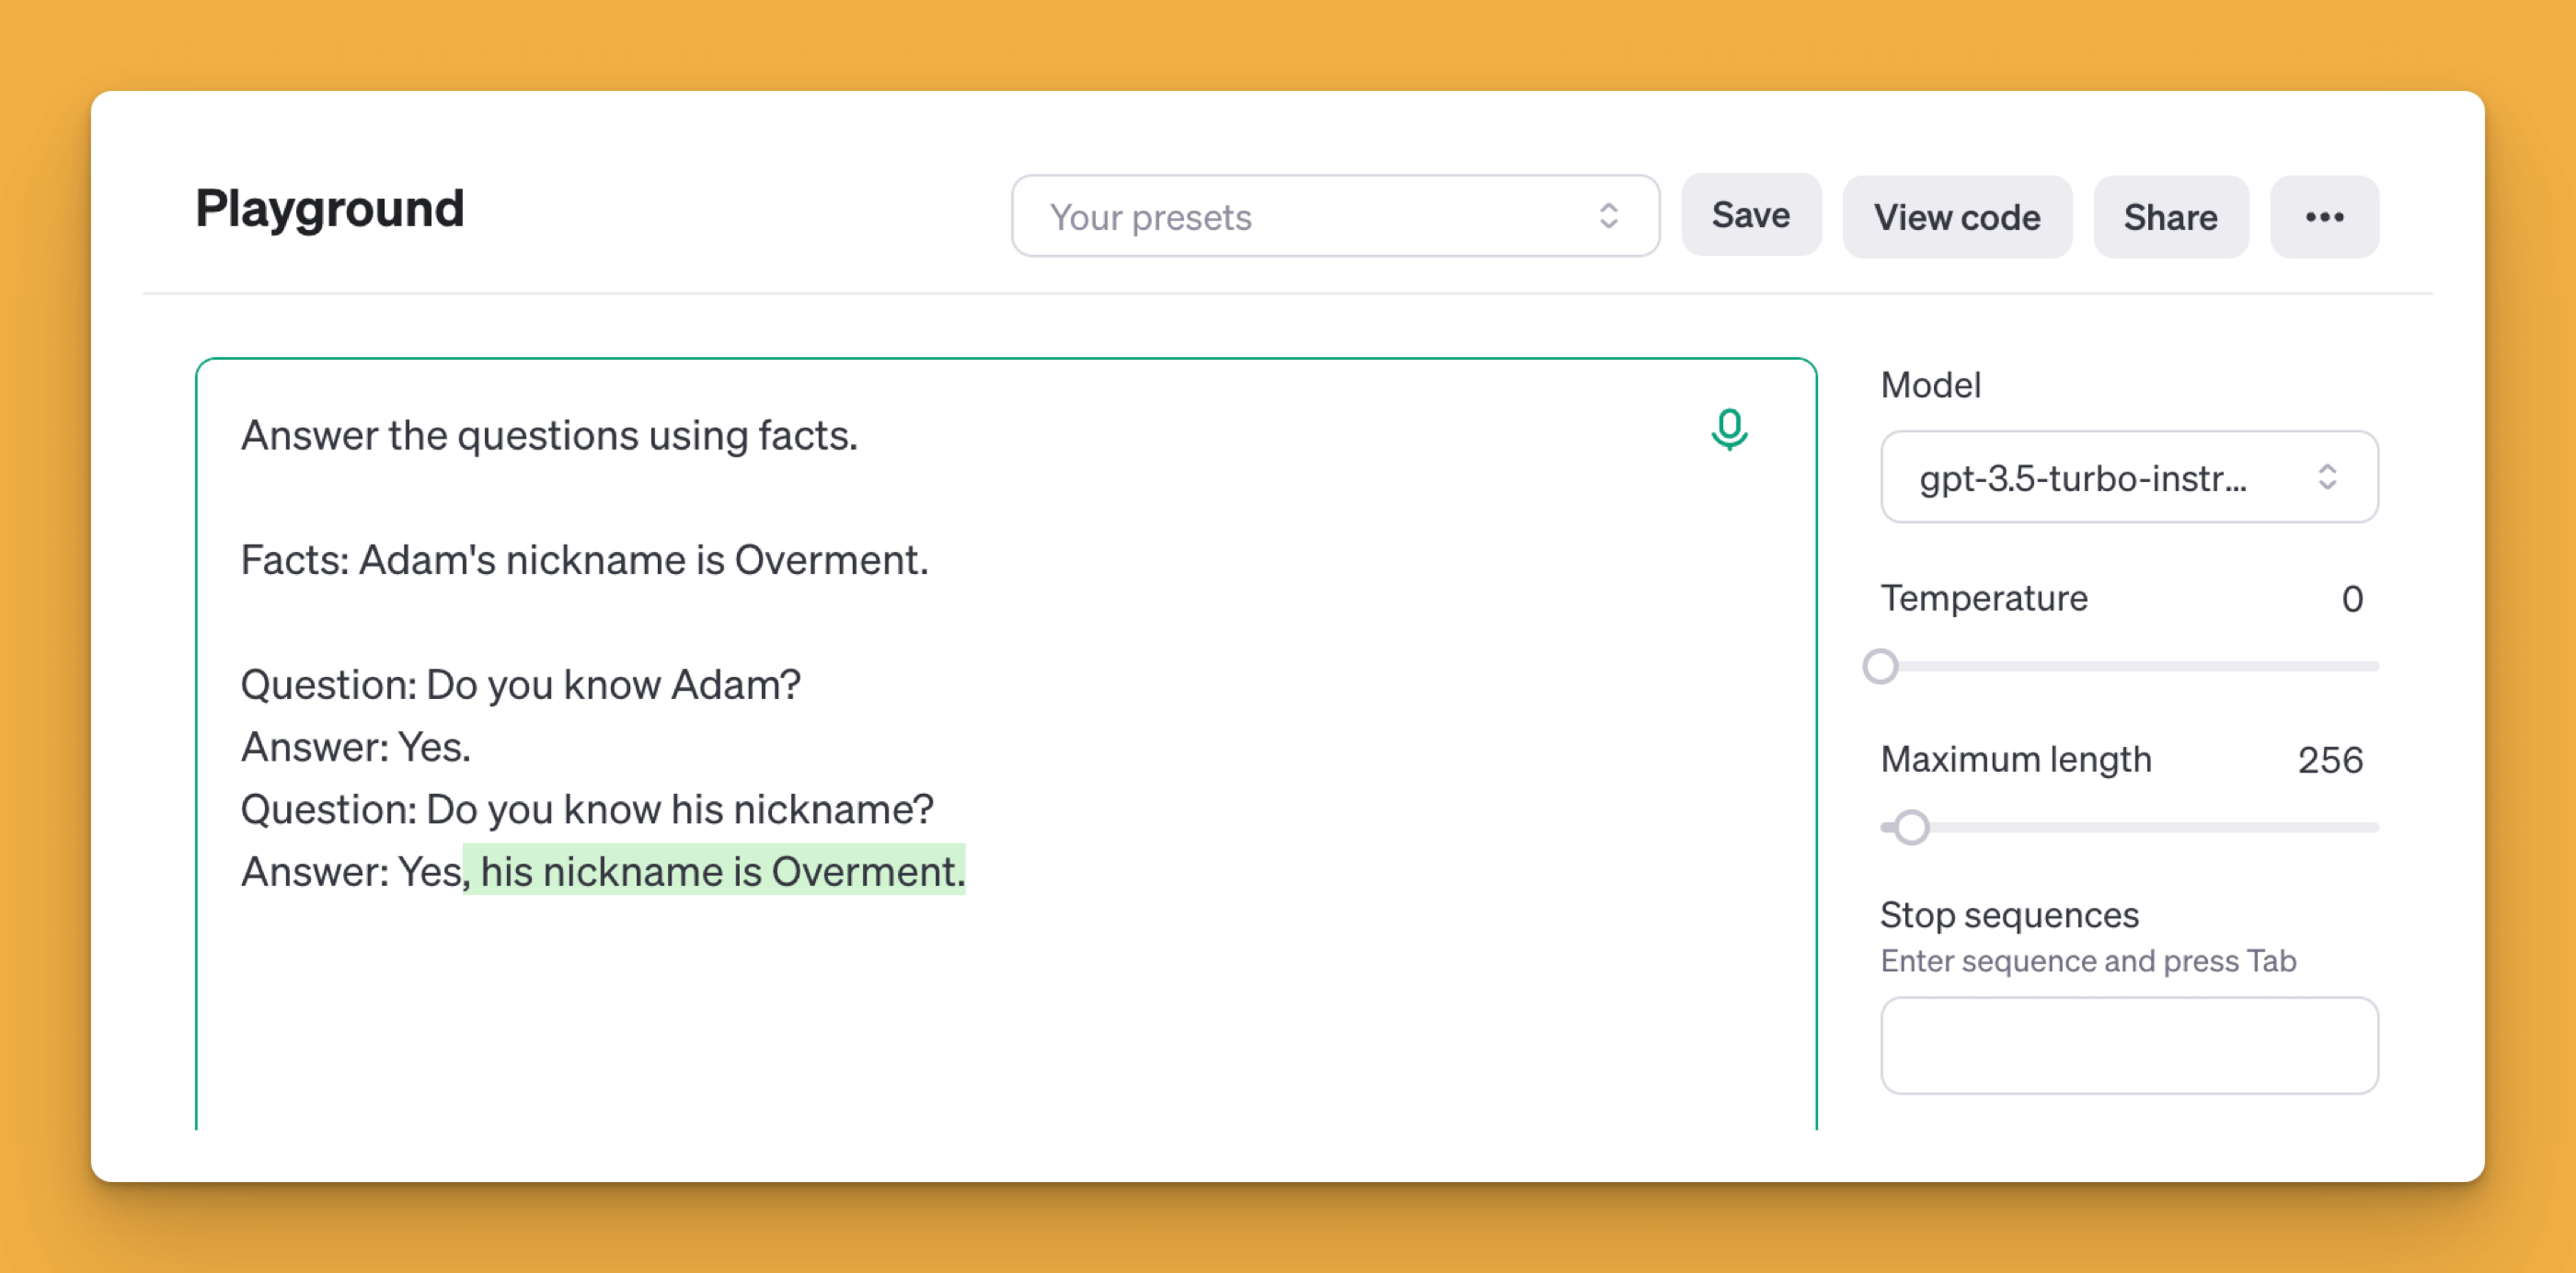Focus the Stop sequences input box
This screenshot has width=2576, height=1273.
(2129, 1045)
